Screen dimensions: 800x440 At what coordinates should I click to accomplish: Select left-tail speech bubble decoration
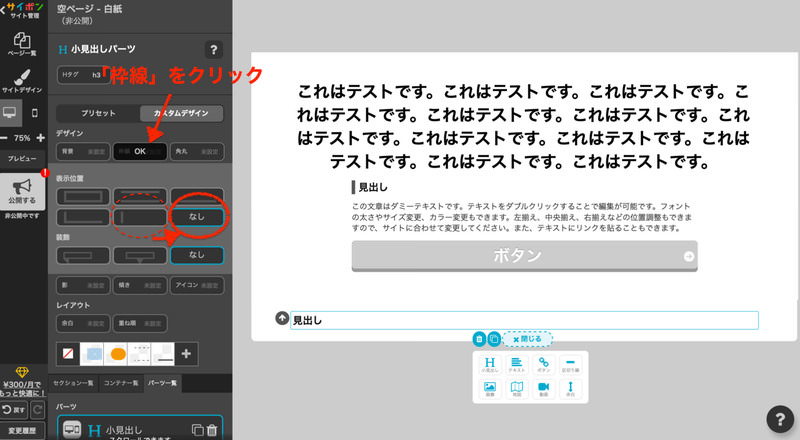tap(83, 255)
